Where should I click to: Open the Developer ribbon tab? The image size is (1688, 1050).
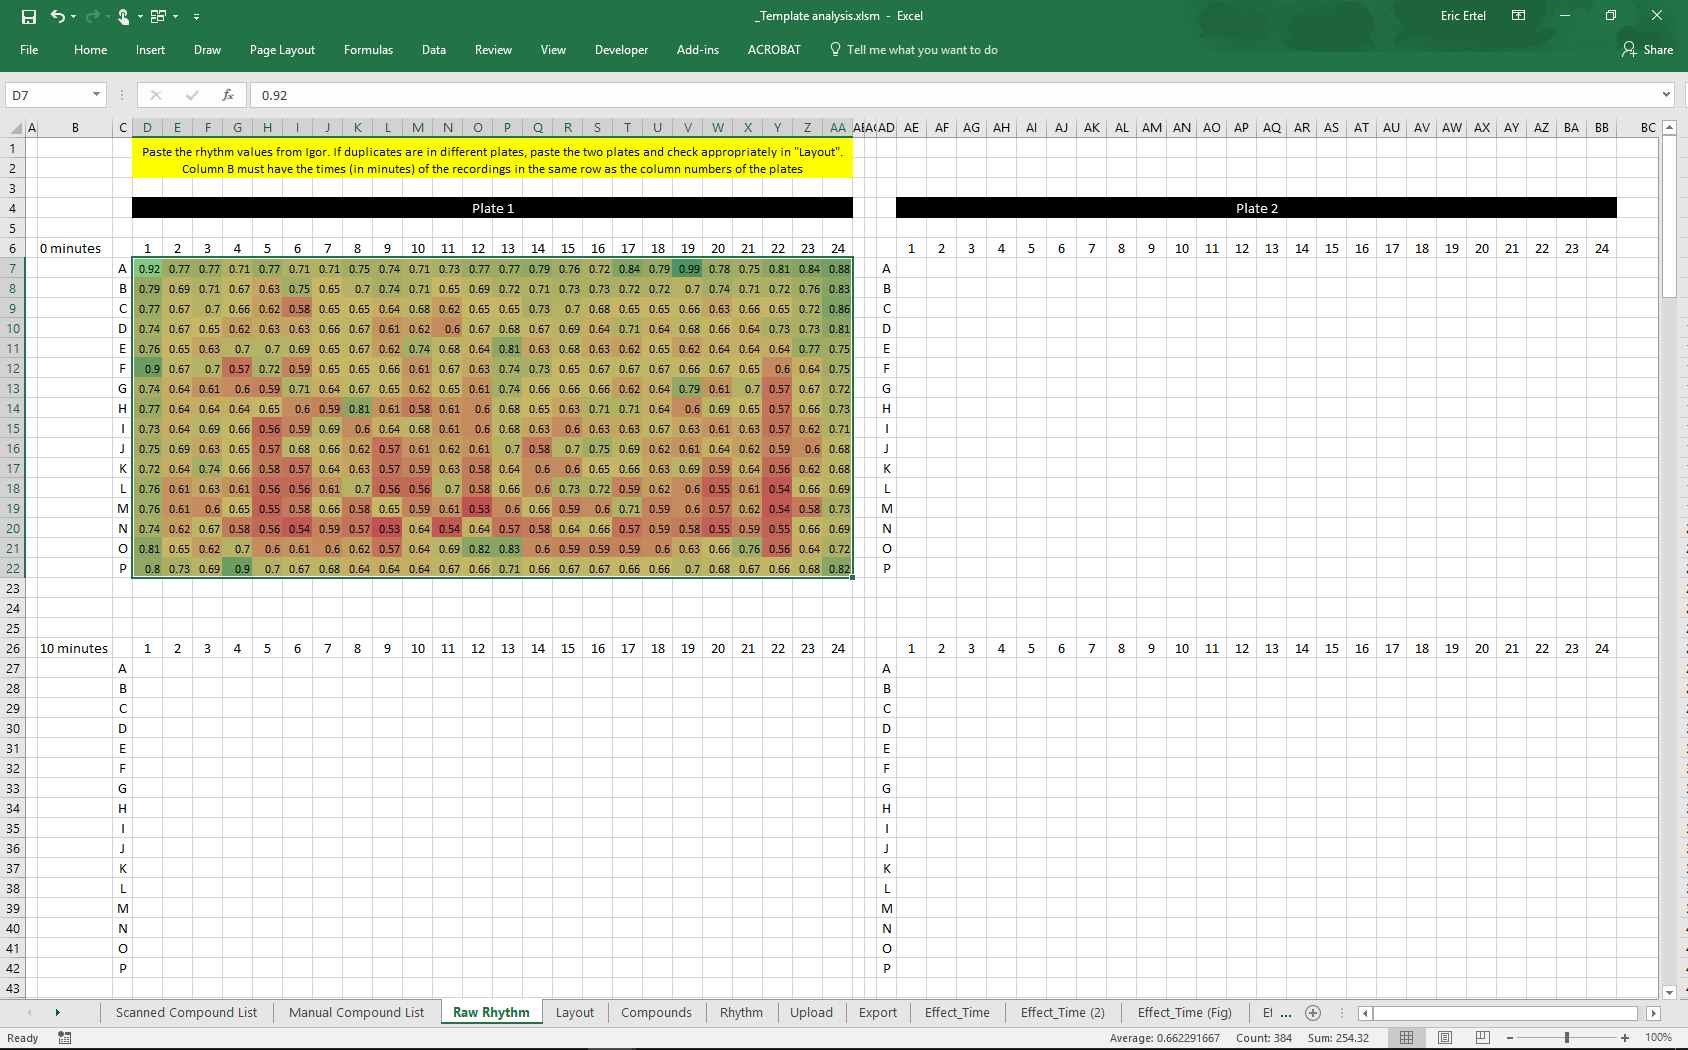pos(621,50)
